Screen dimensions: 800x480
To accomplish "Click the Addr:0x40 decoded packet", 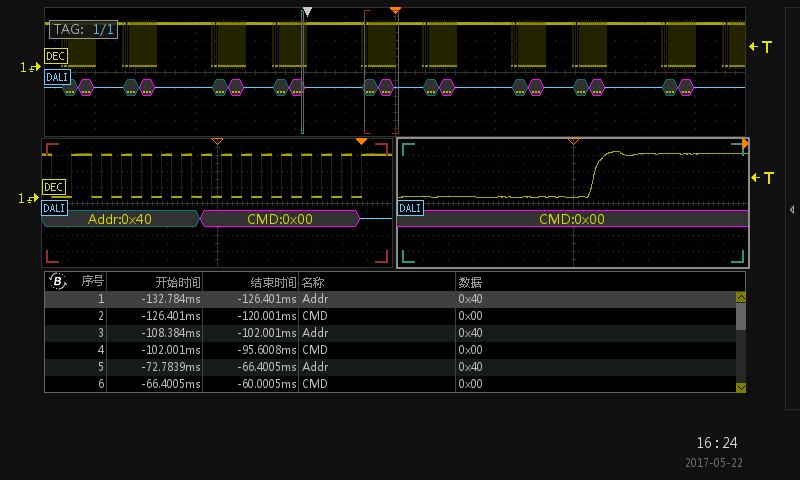I will click(x=120, y=219).
